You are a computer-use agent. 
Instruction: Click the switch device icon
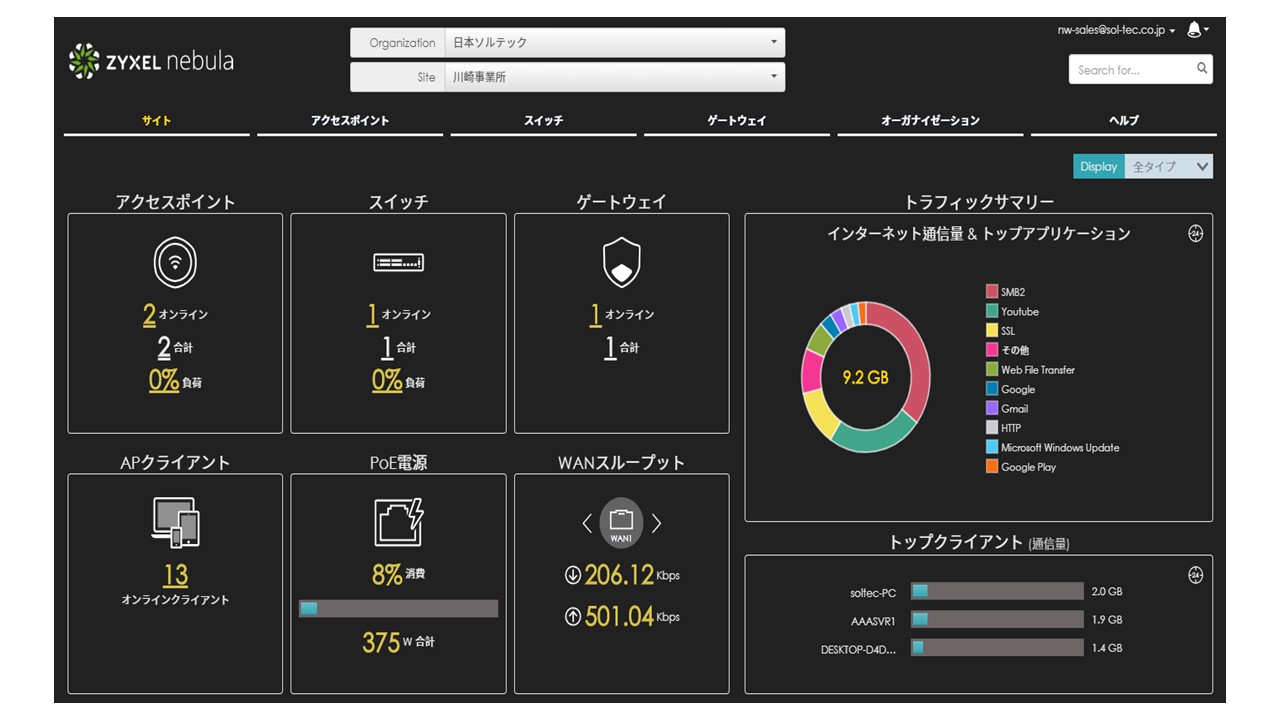(398, 263)
